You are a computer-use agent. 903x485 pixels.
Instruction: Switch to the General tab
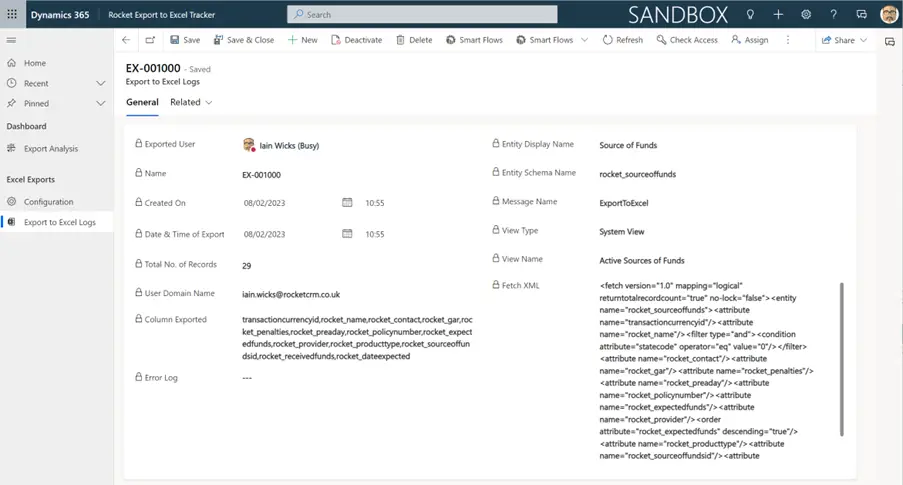point(142,102)
